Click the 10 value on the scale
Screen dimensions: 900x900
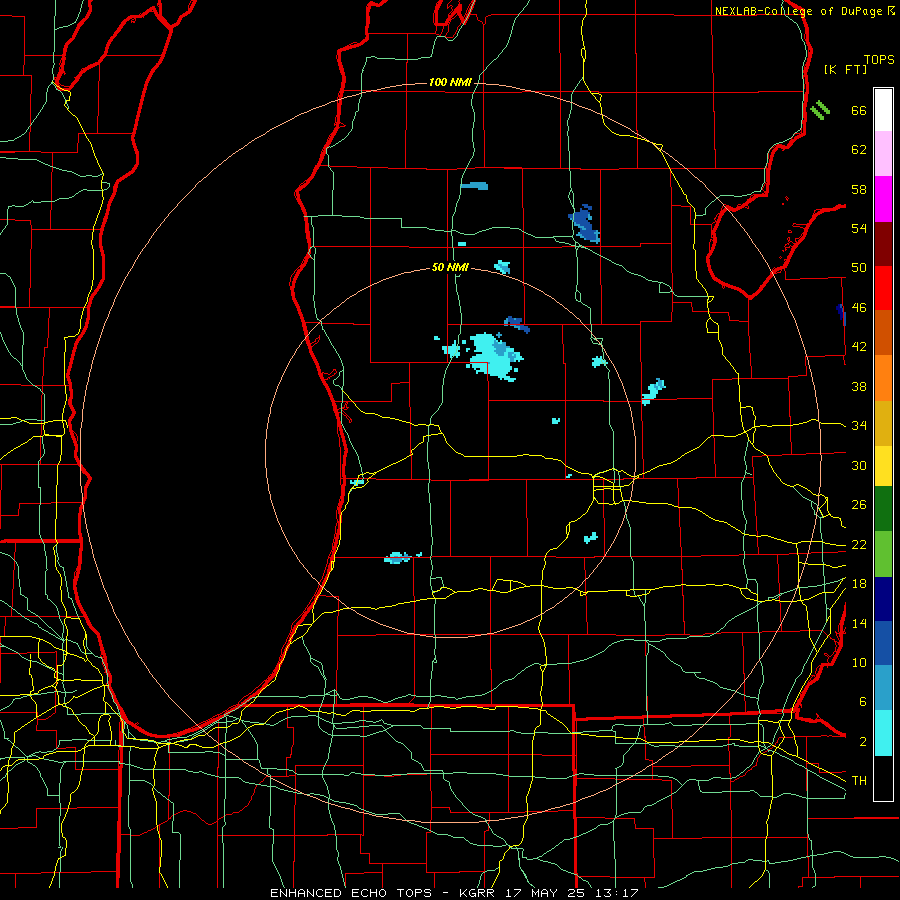859,663
